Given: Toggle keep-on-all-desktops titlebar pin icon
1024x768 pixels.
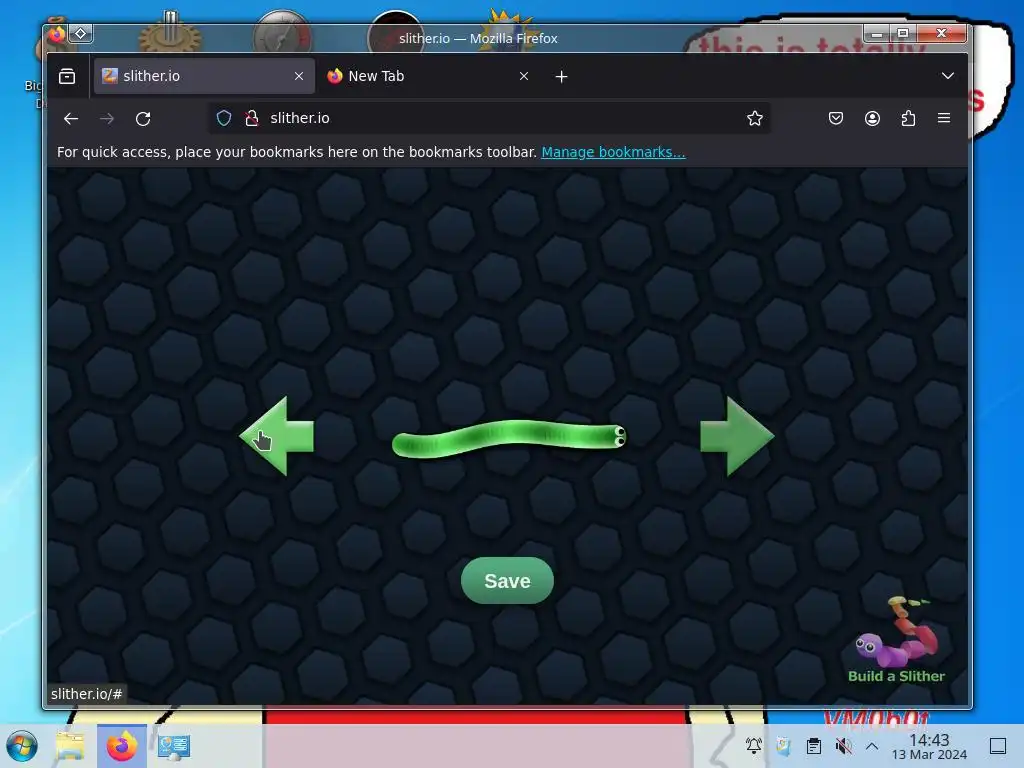Looking at the screenshot, I should [x=81, y=33].
